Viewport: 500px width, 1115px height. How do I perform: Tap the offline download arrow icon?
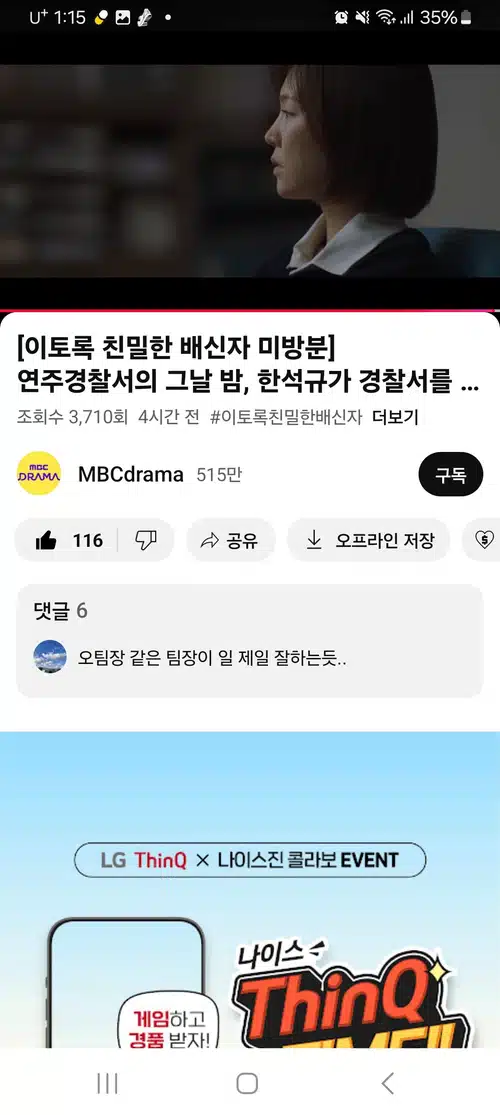point(314,540)
